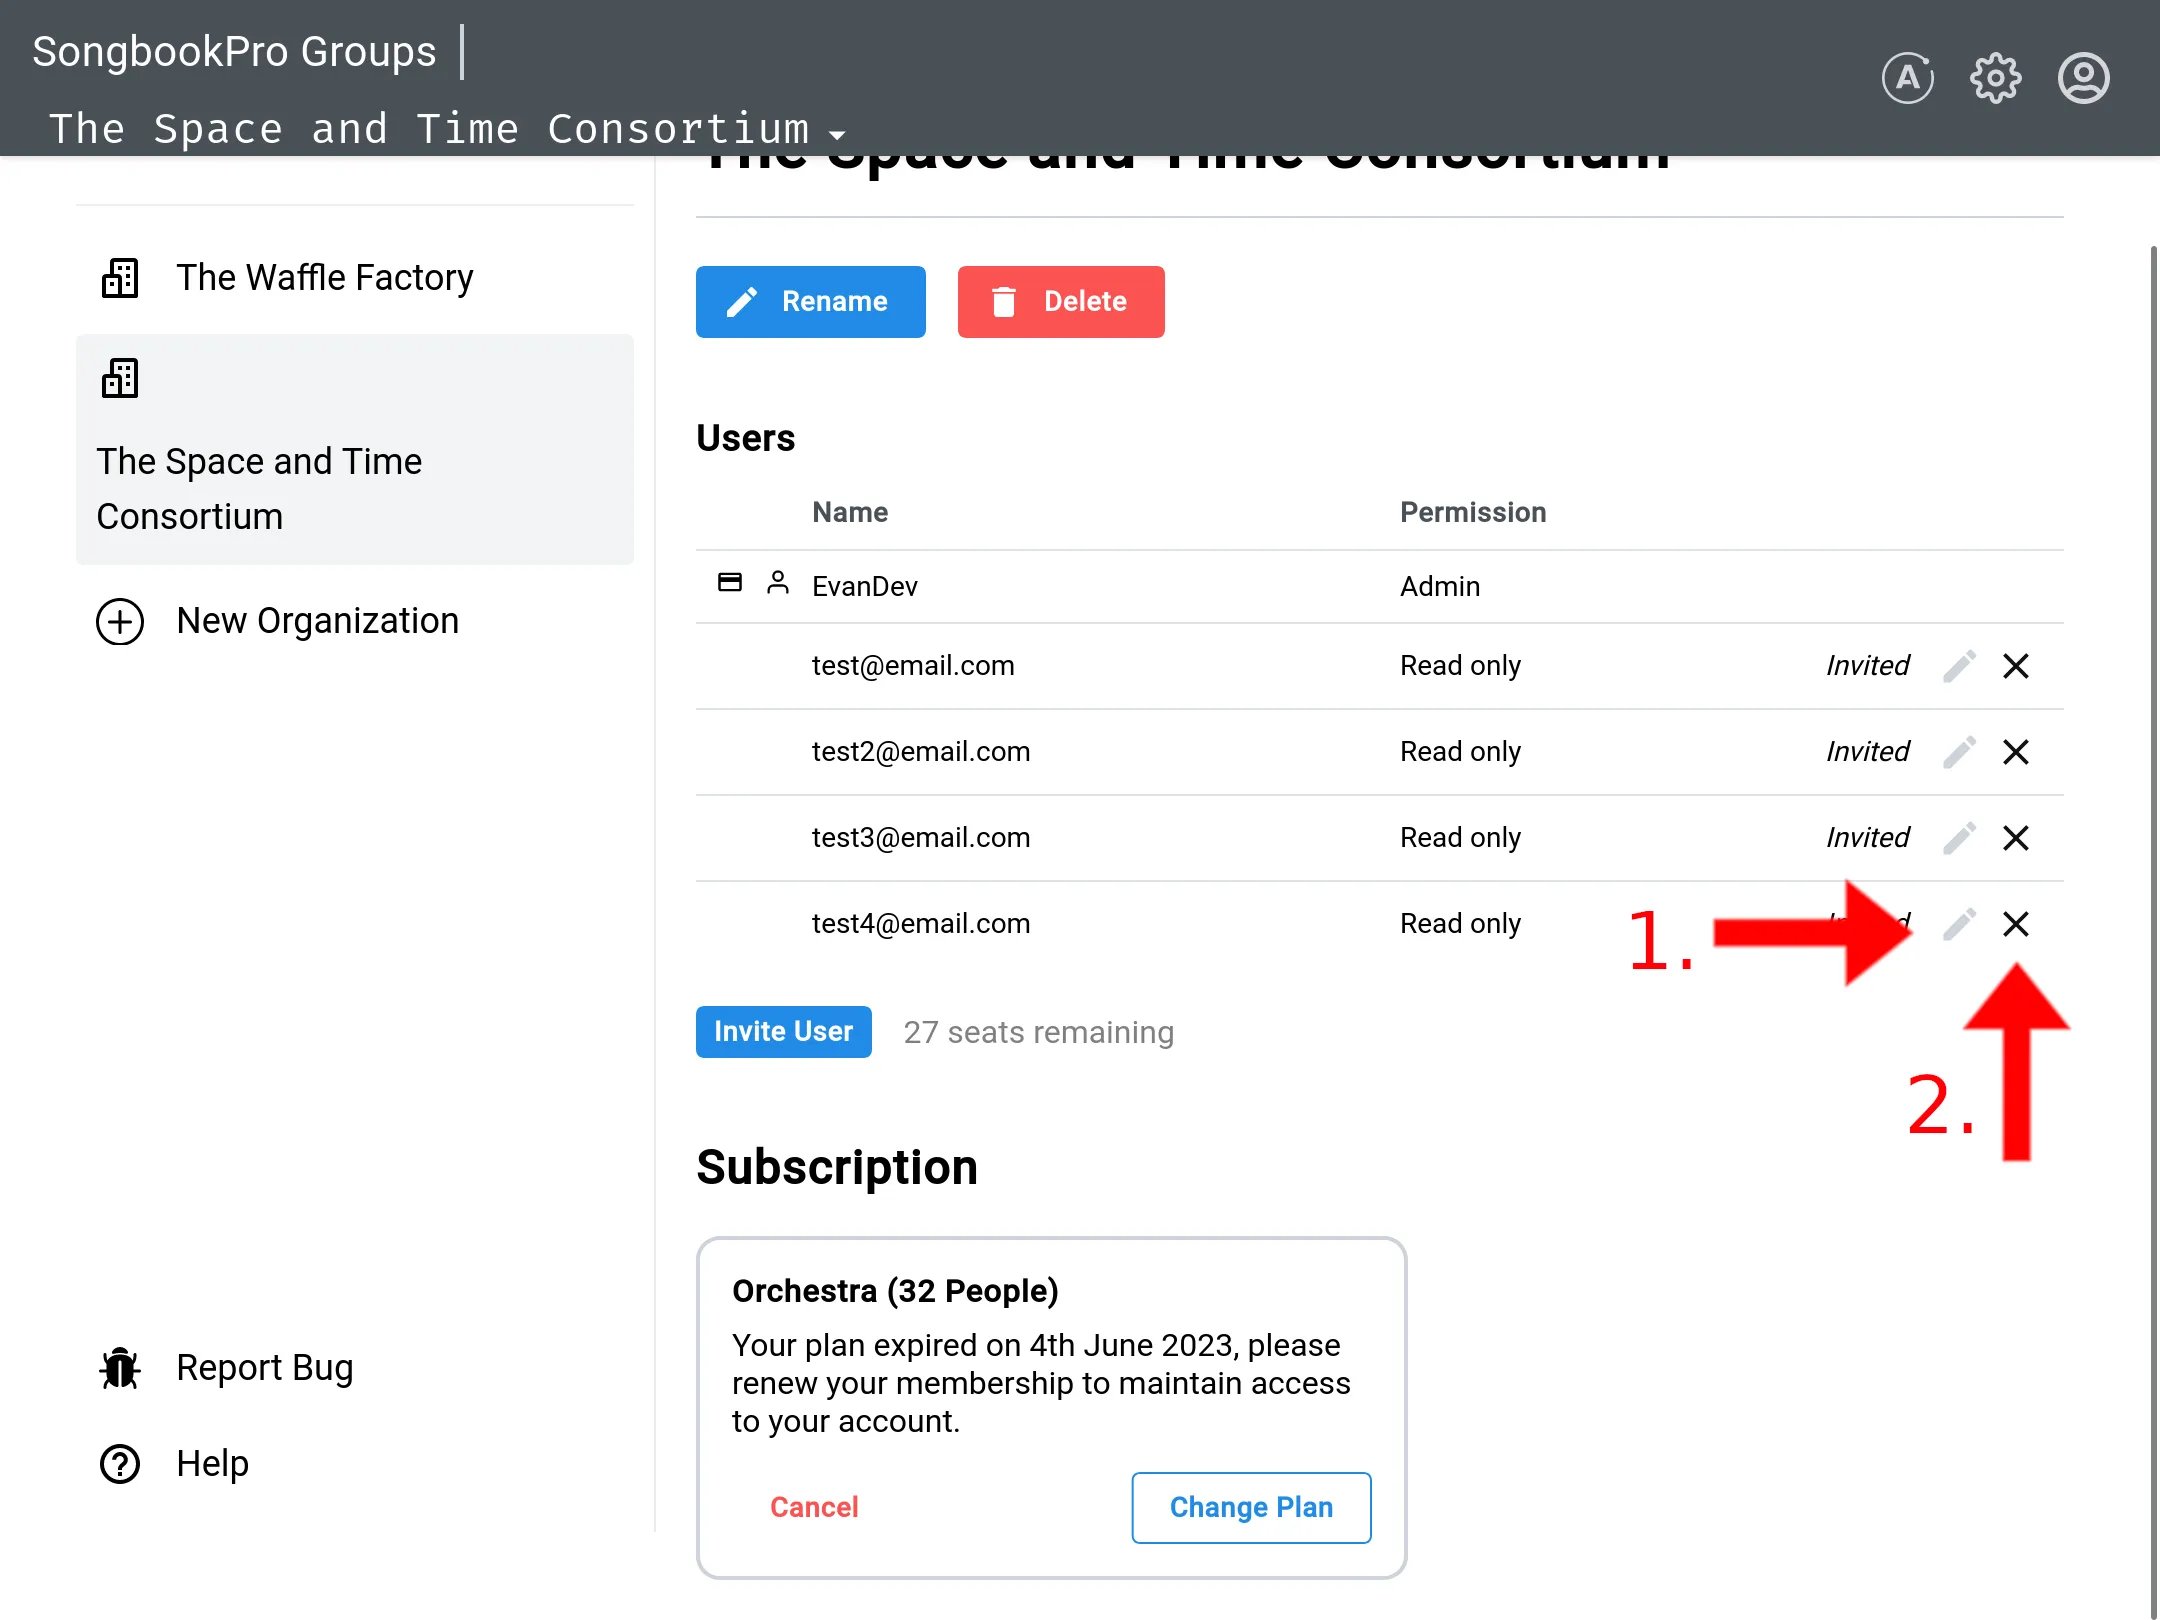The image size is (2160, 1620).
Task: Open Help
Action: (212, 1463)
